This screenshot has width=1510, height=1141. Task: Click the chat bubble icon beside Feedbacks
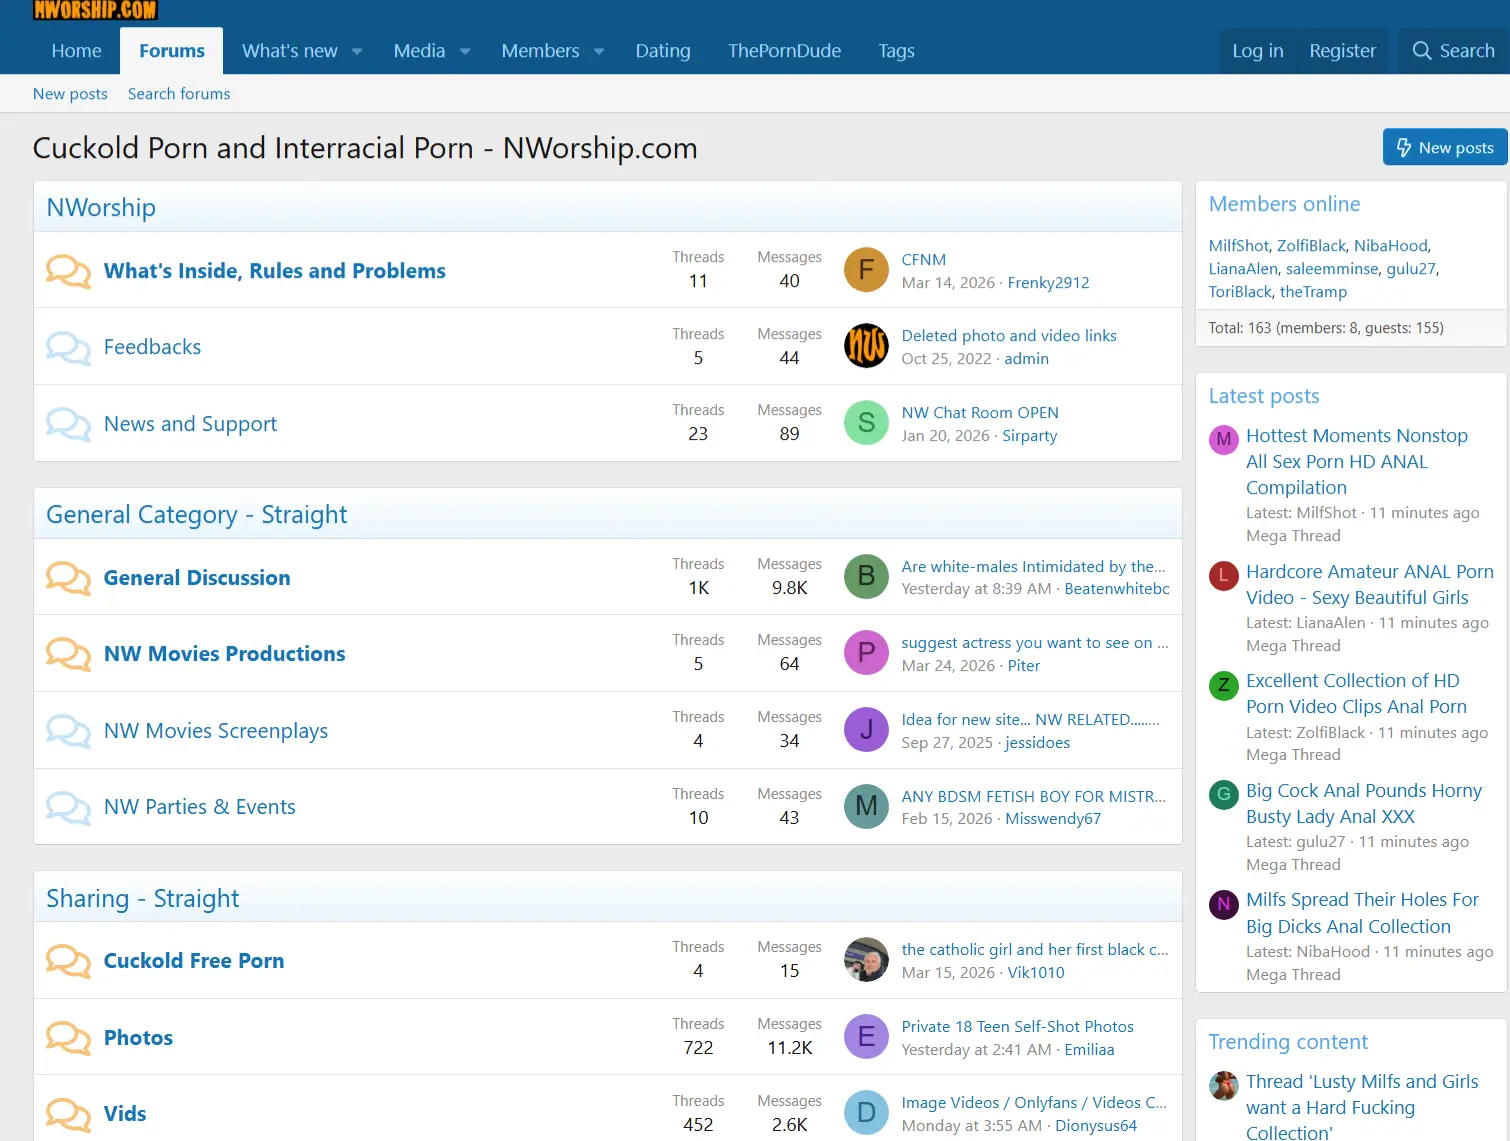pos(68,347)
